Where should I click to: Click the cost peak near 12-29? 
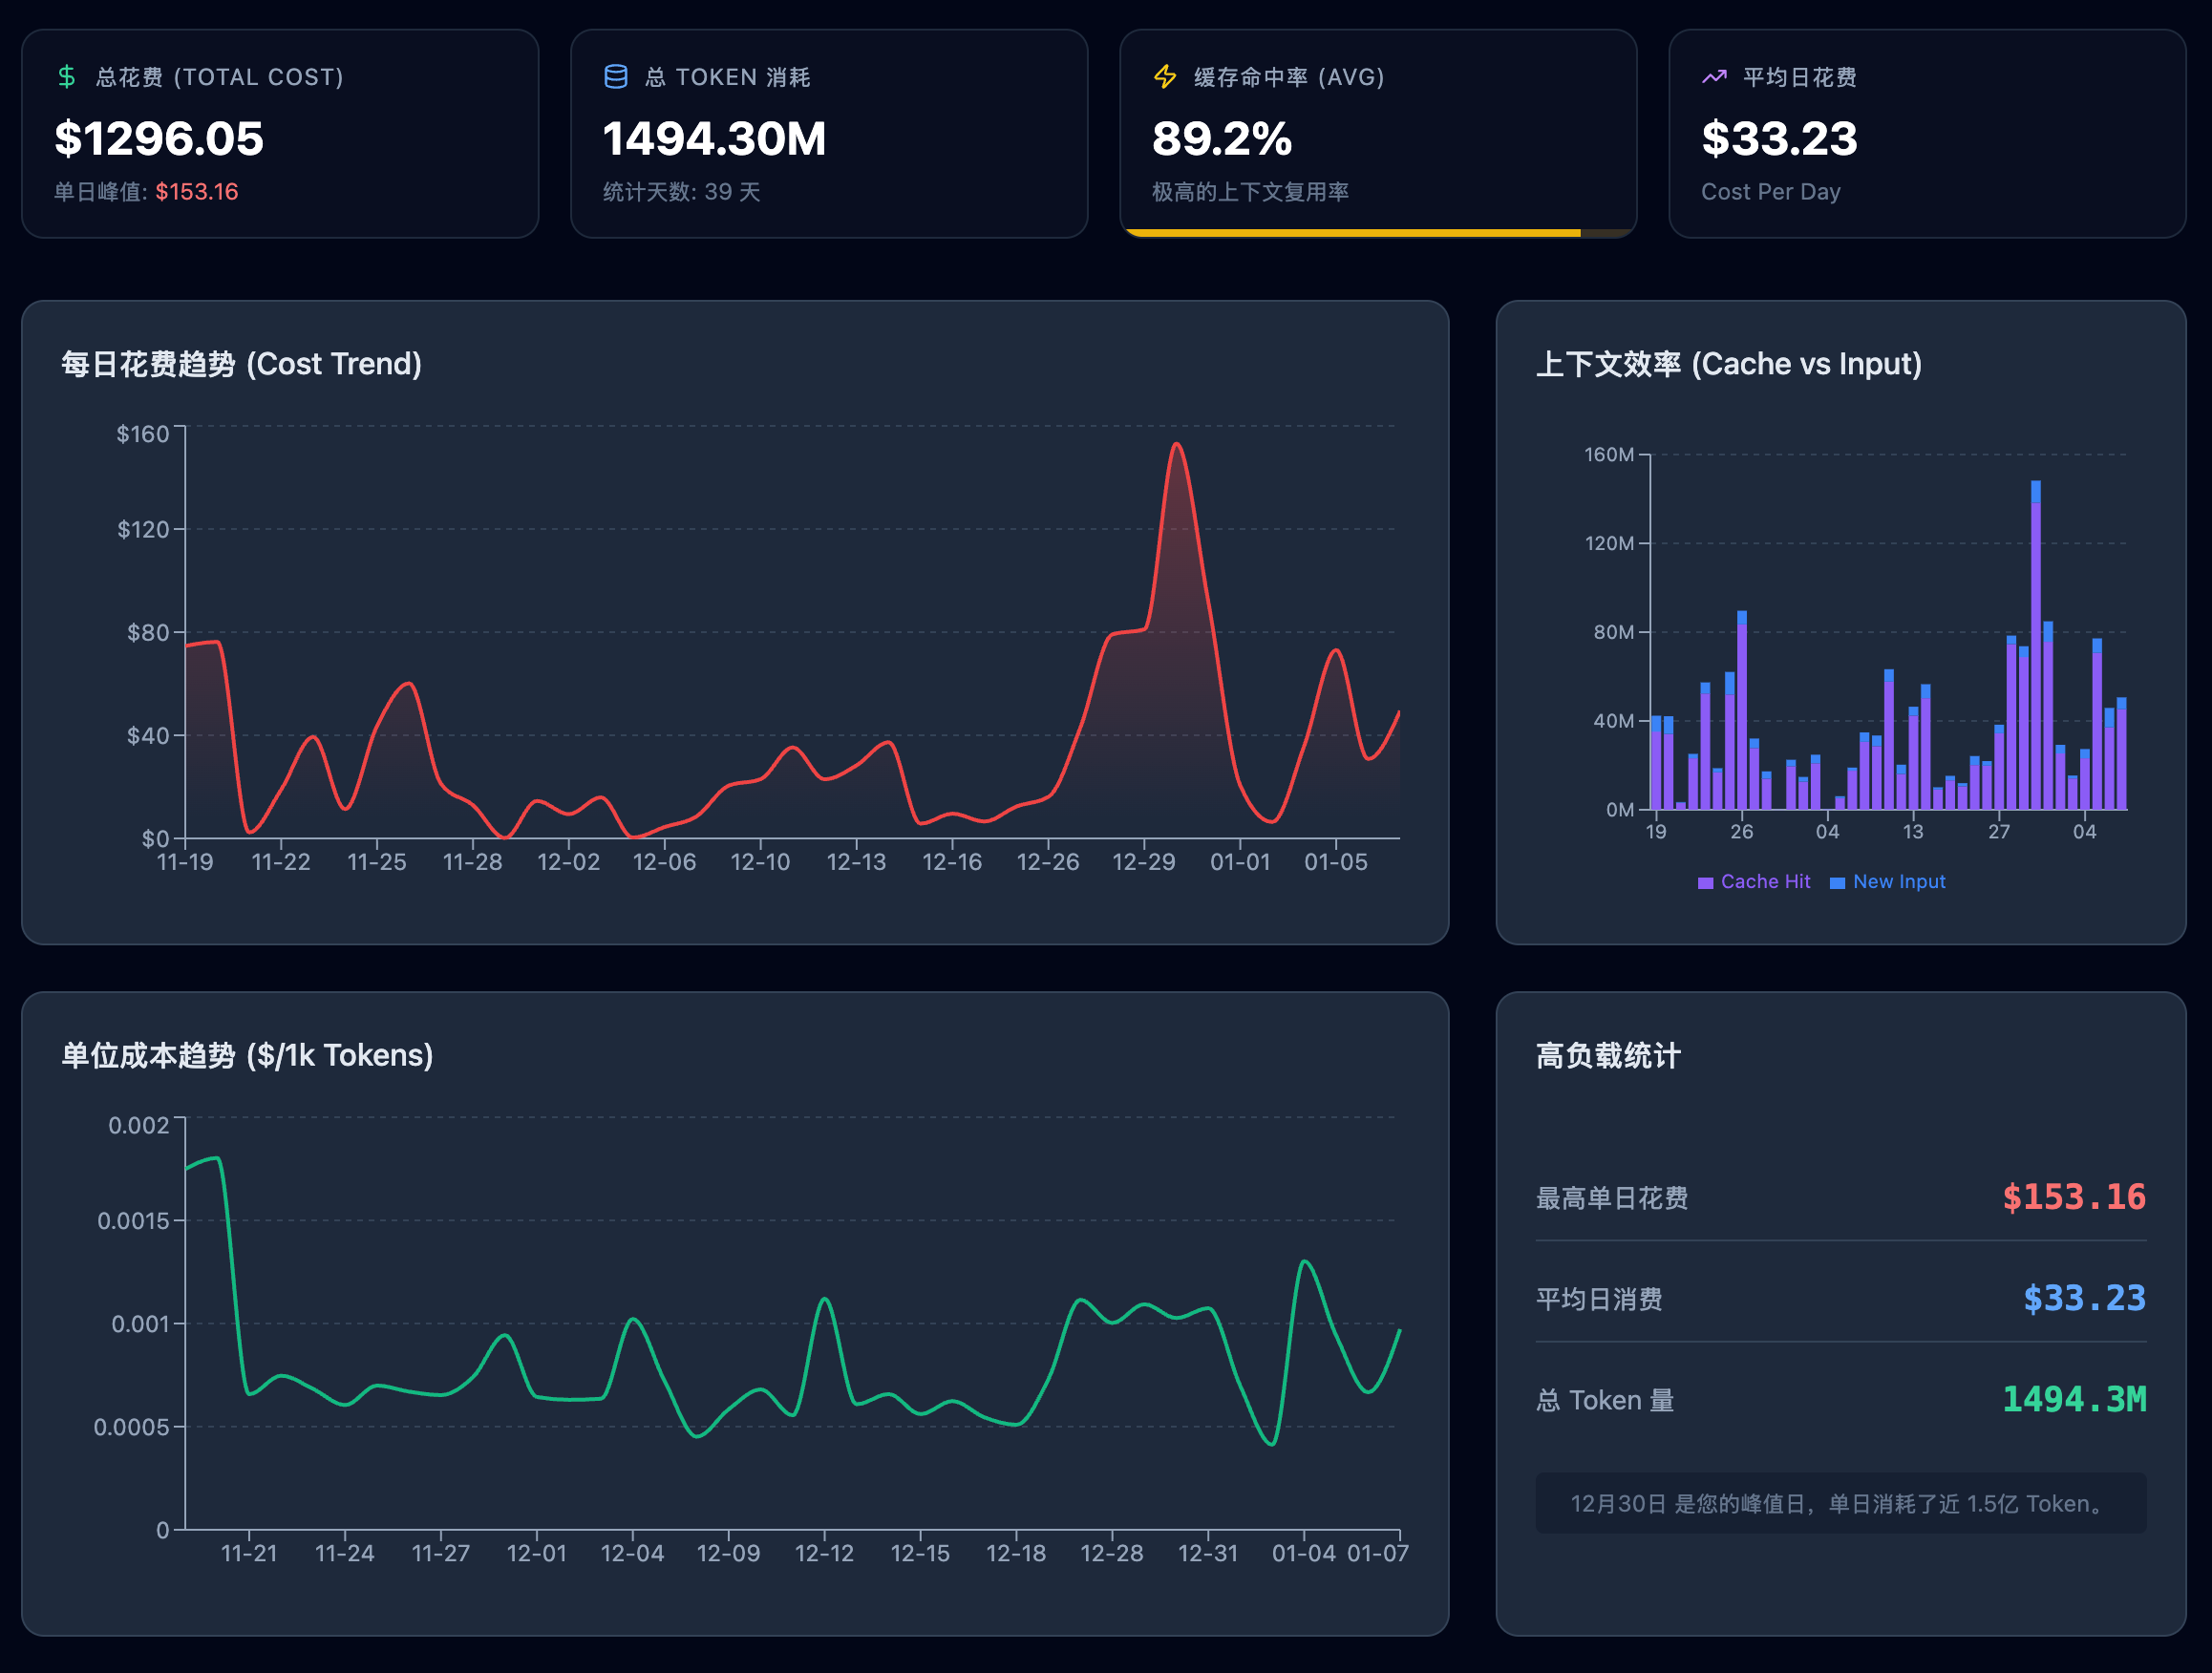coord(1177,445)
